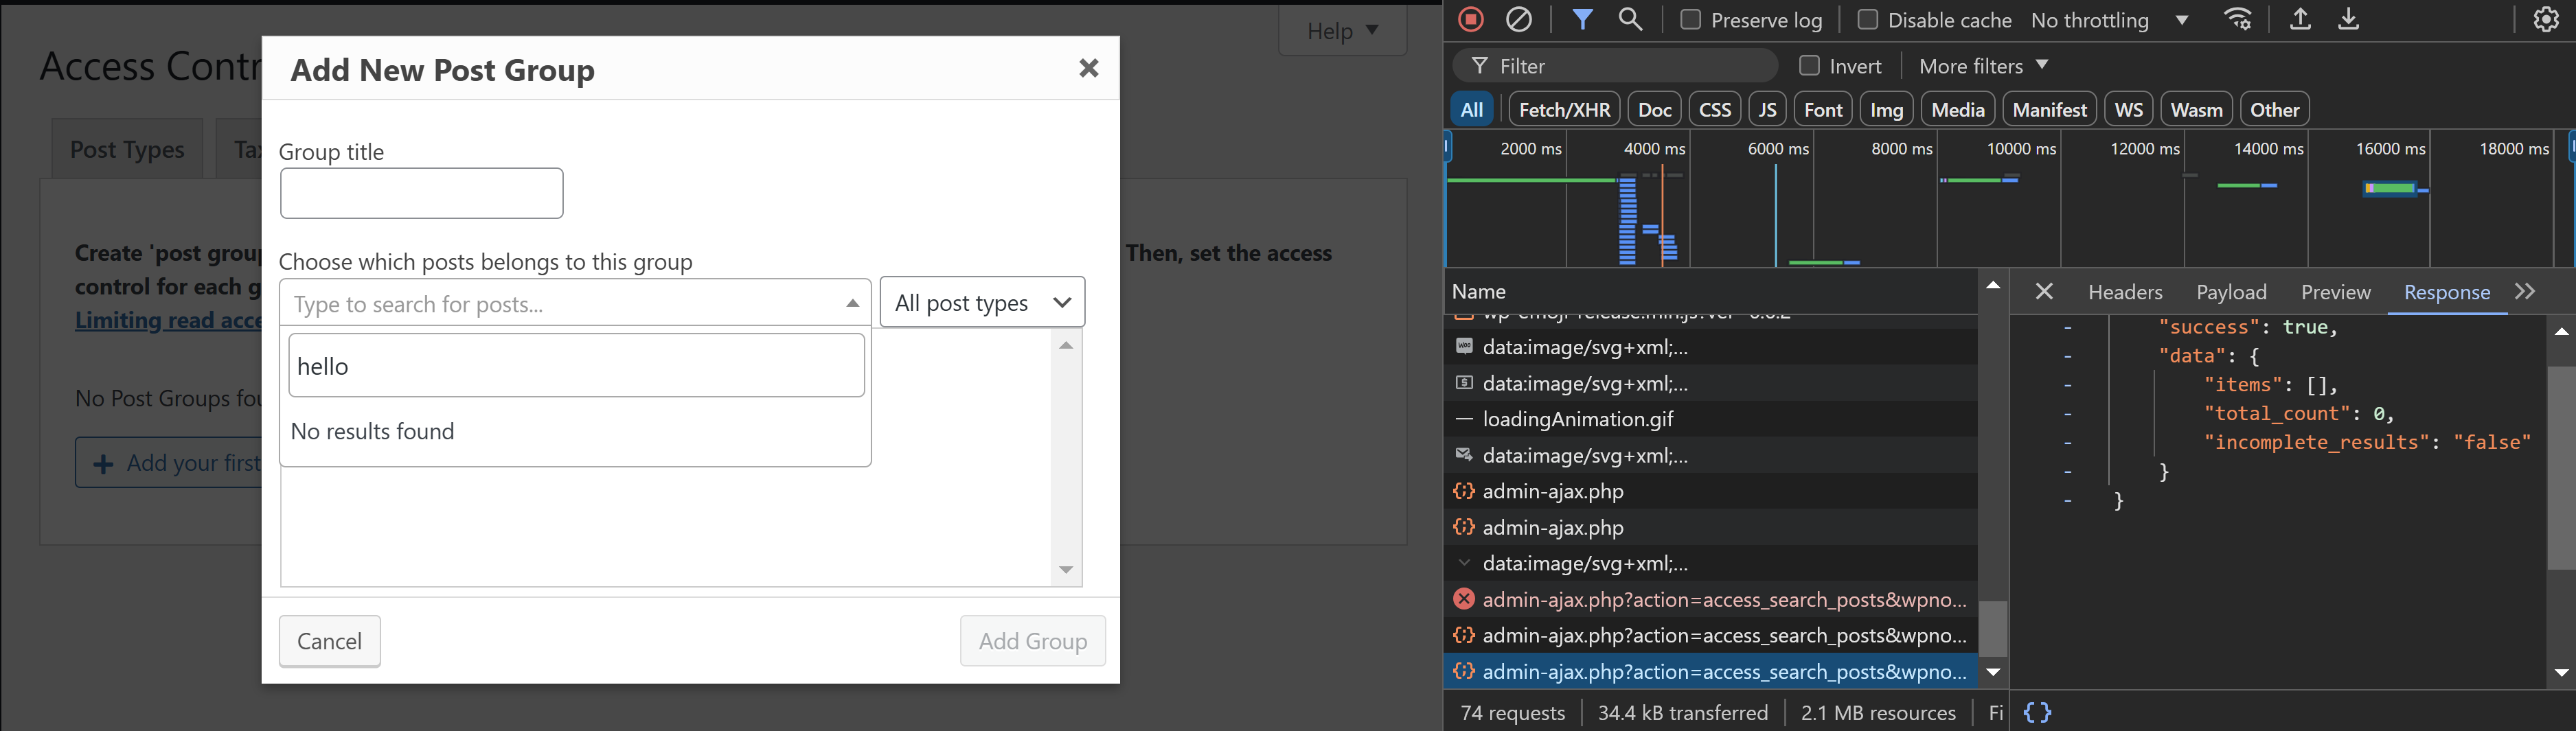Image resolution: width=2576 pixels, height=731 pixels.
Task: Close the request details pane
Action: pyautogui.click(x=2044, y=291)
